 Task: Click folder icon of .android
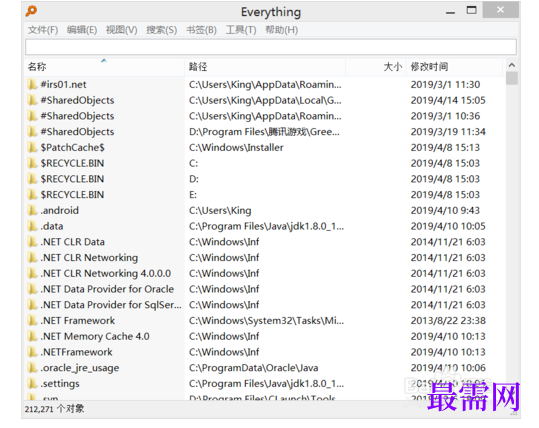pos(32,210)
